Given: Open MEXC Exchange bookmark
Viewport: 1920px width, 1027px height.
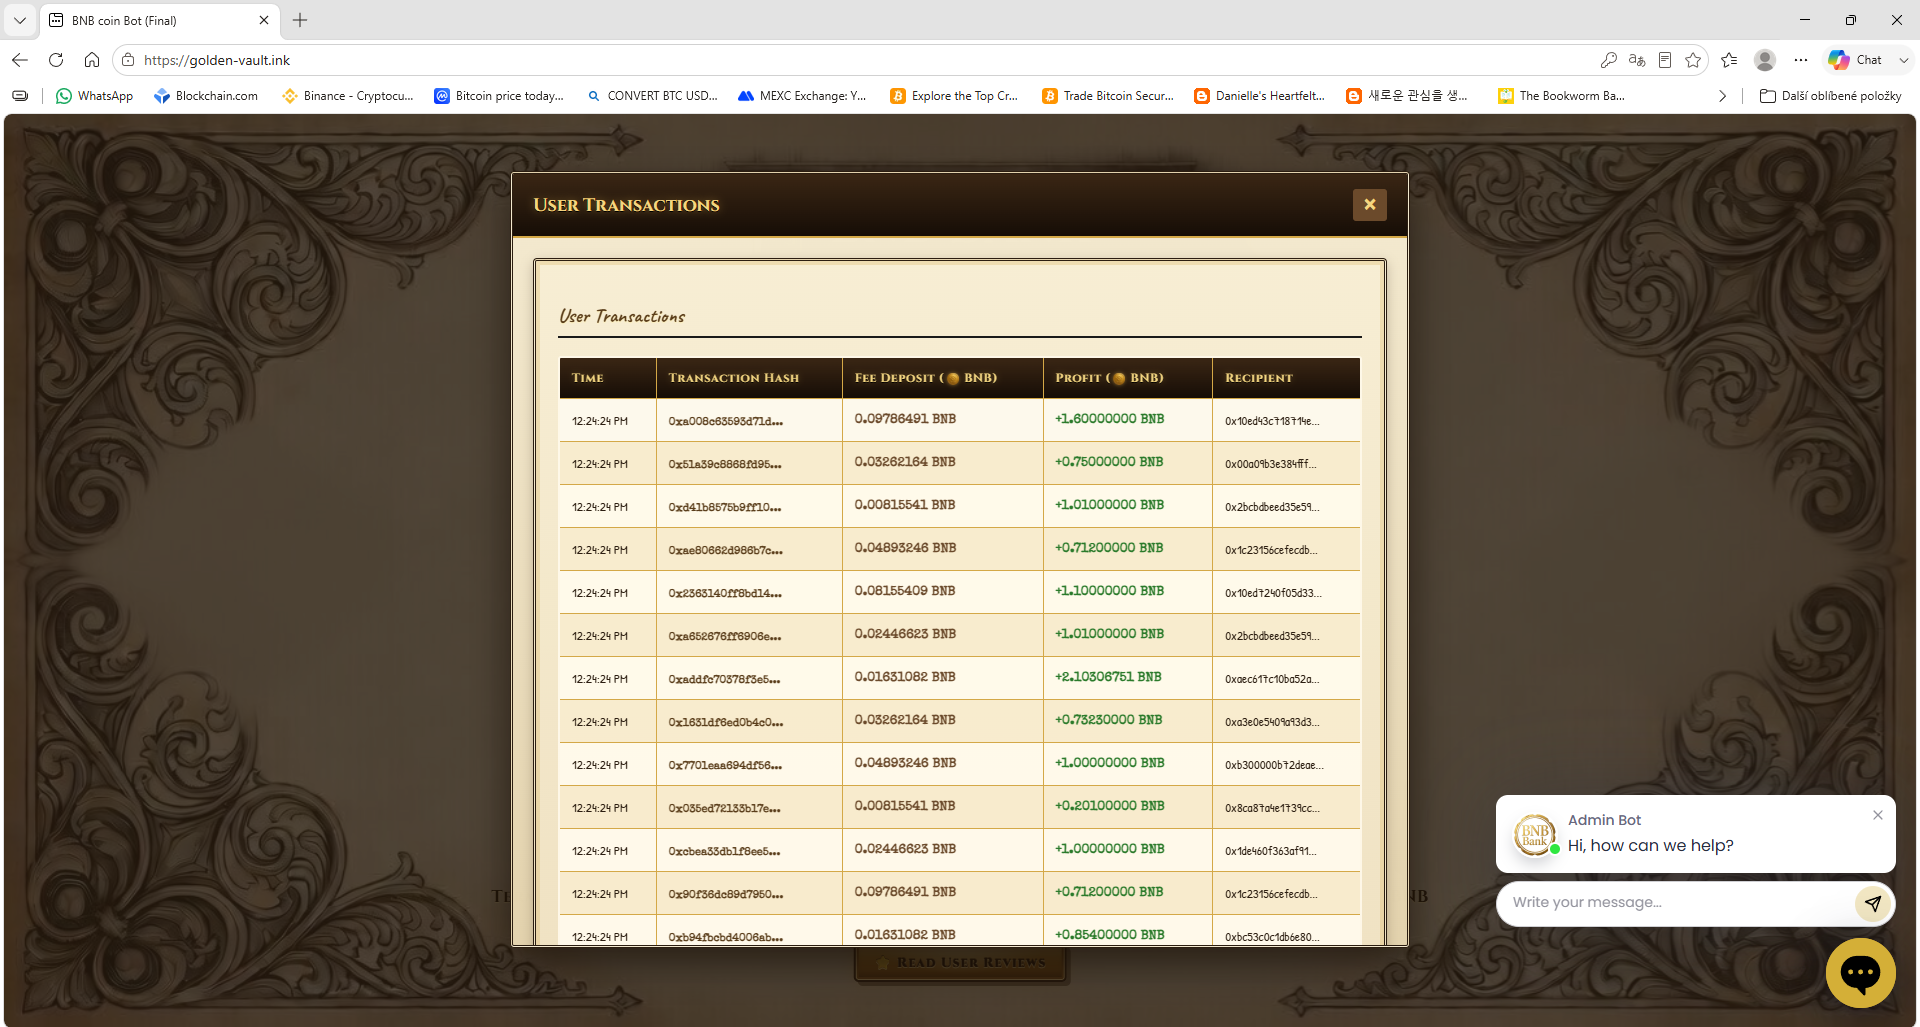Looking at the screenshot, I should coord(802,96).
